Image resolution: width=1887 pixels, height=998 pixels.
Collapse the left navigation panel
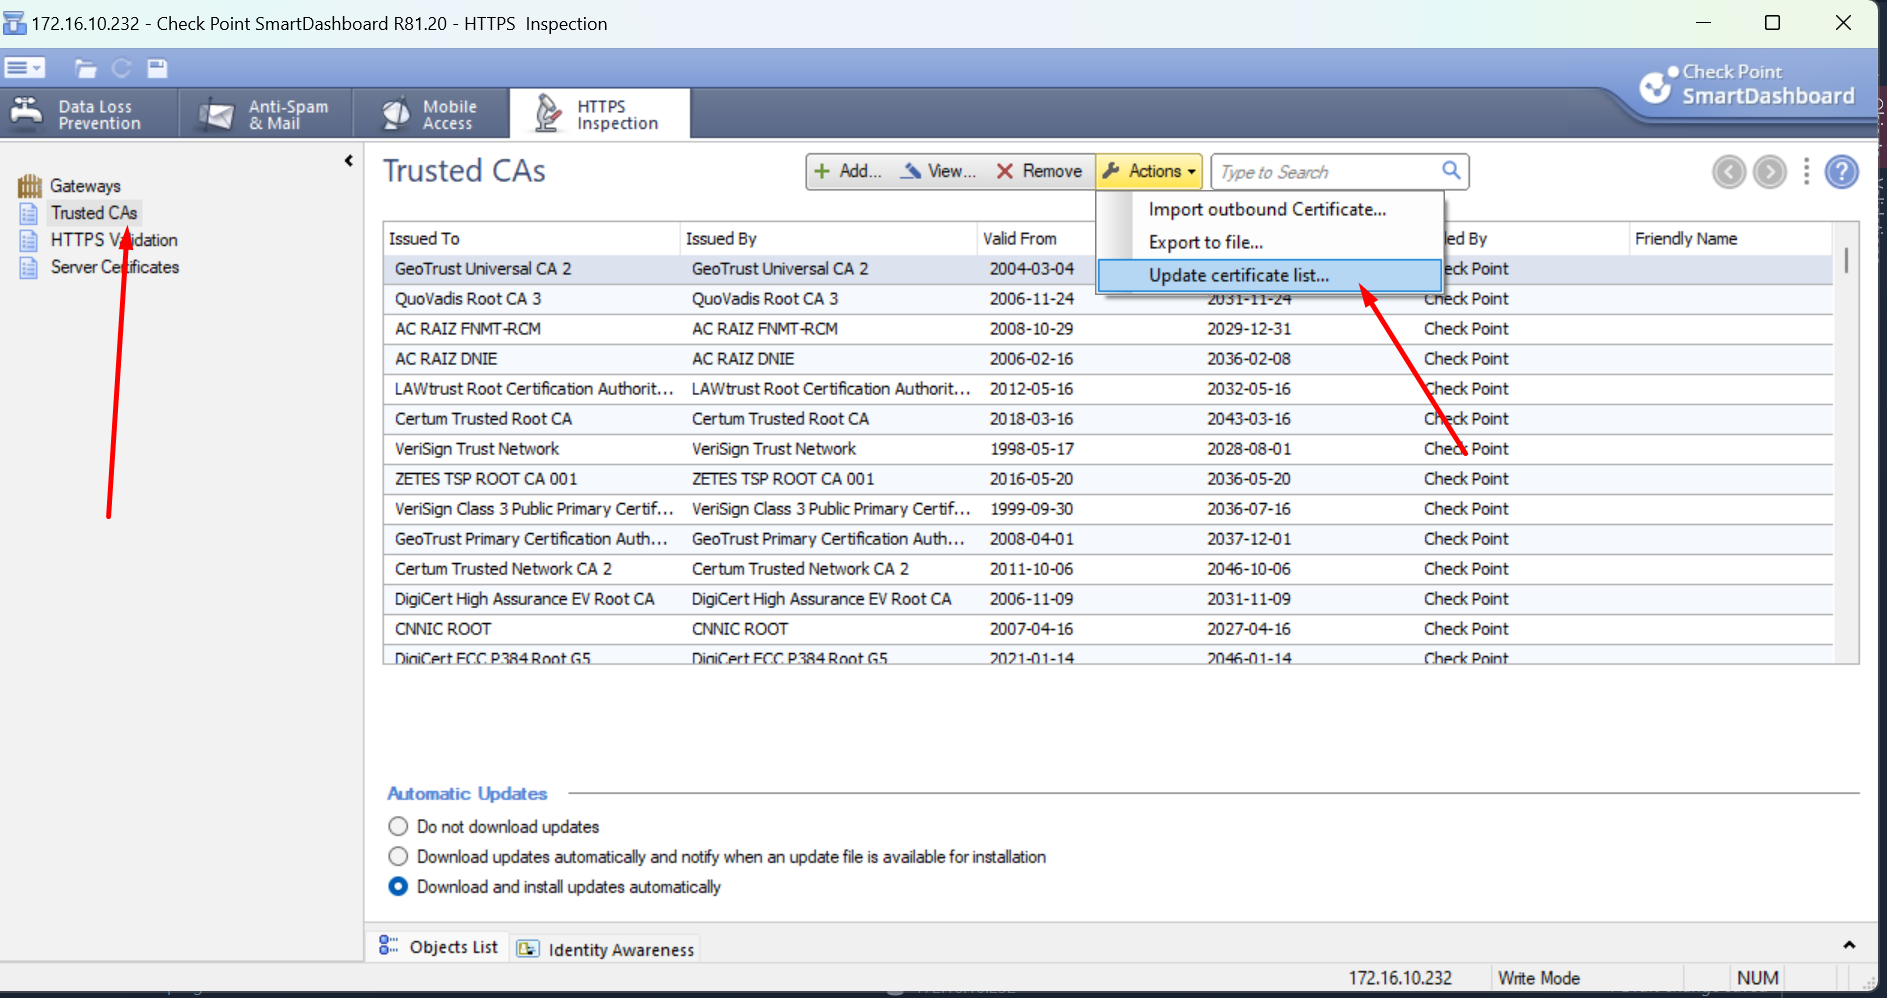pos(348,160)
